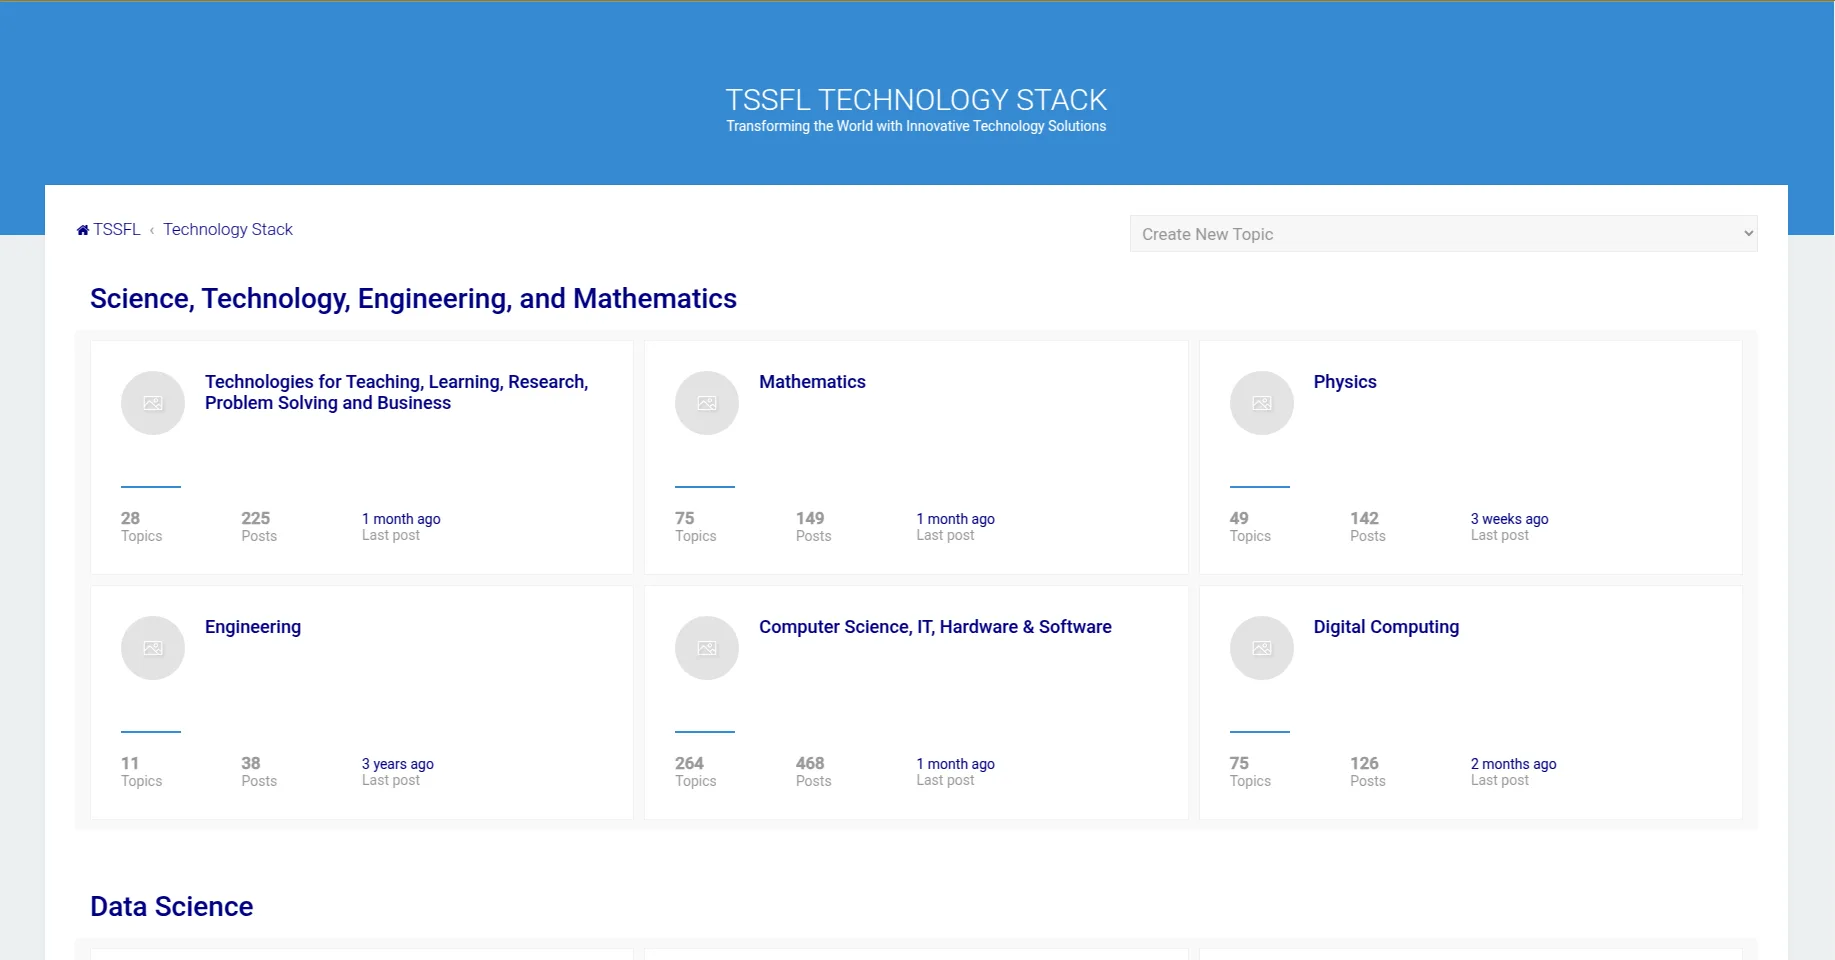Open Technology Stack breadcrumb link

click(228, 230)
